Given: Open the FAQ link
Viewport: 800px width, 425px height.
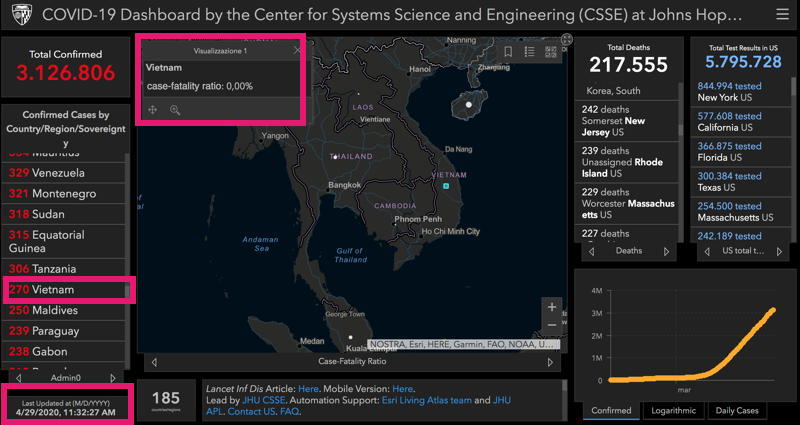Looking at the screenshot, I should 289,412.
